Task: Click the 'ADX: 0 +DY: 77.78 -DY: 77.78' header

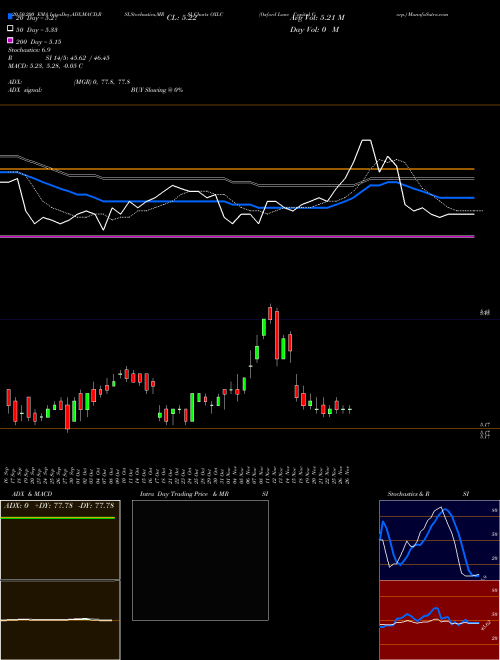Action: click(x=59, y=506)
